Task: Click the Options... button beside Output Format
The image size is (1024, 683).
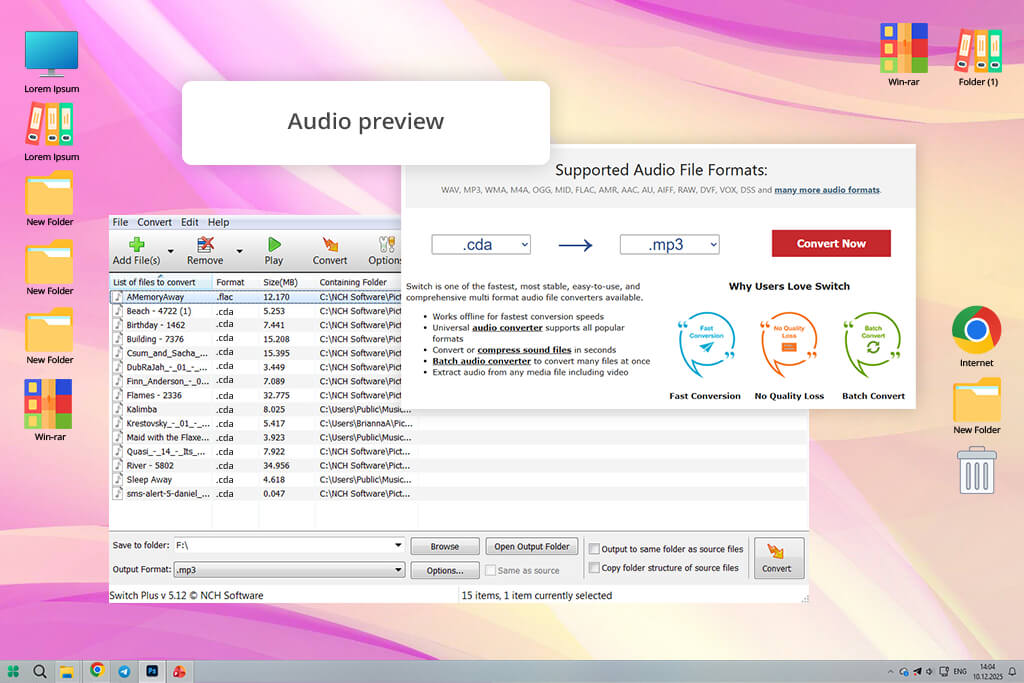Action: (x=445, y=570)
